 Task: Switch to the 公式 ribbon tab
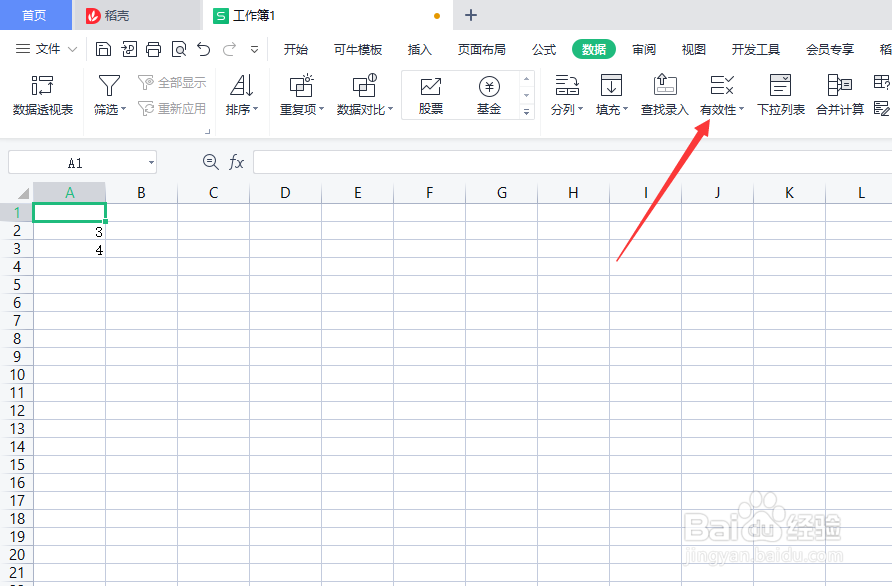544,49
